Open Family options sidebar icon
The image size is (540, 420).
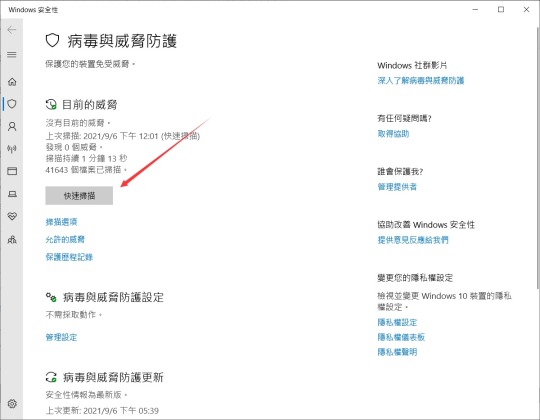pos(12,239)
